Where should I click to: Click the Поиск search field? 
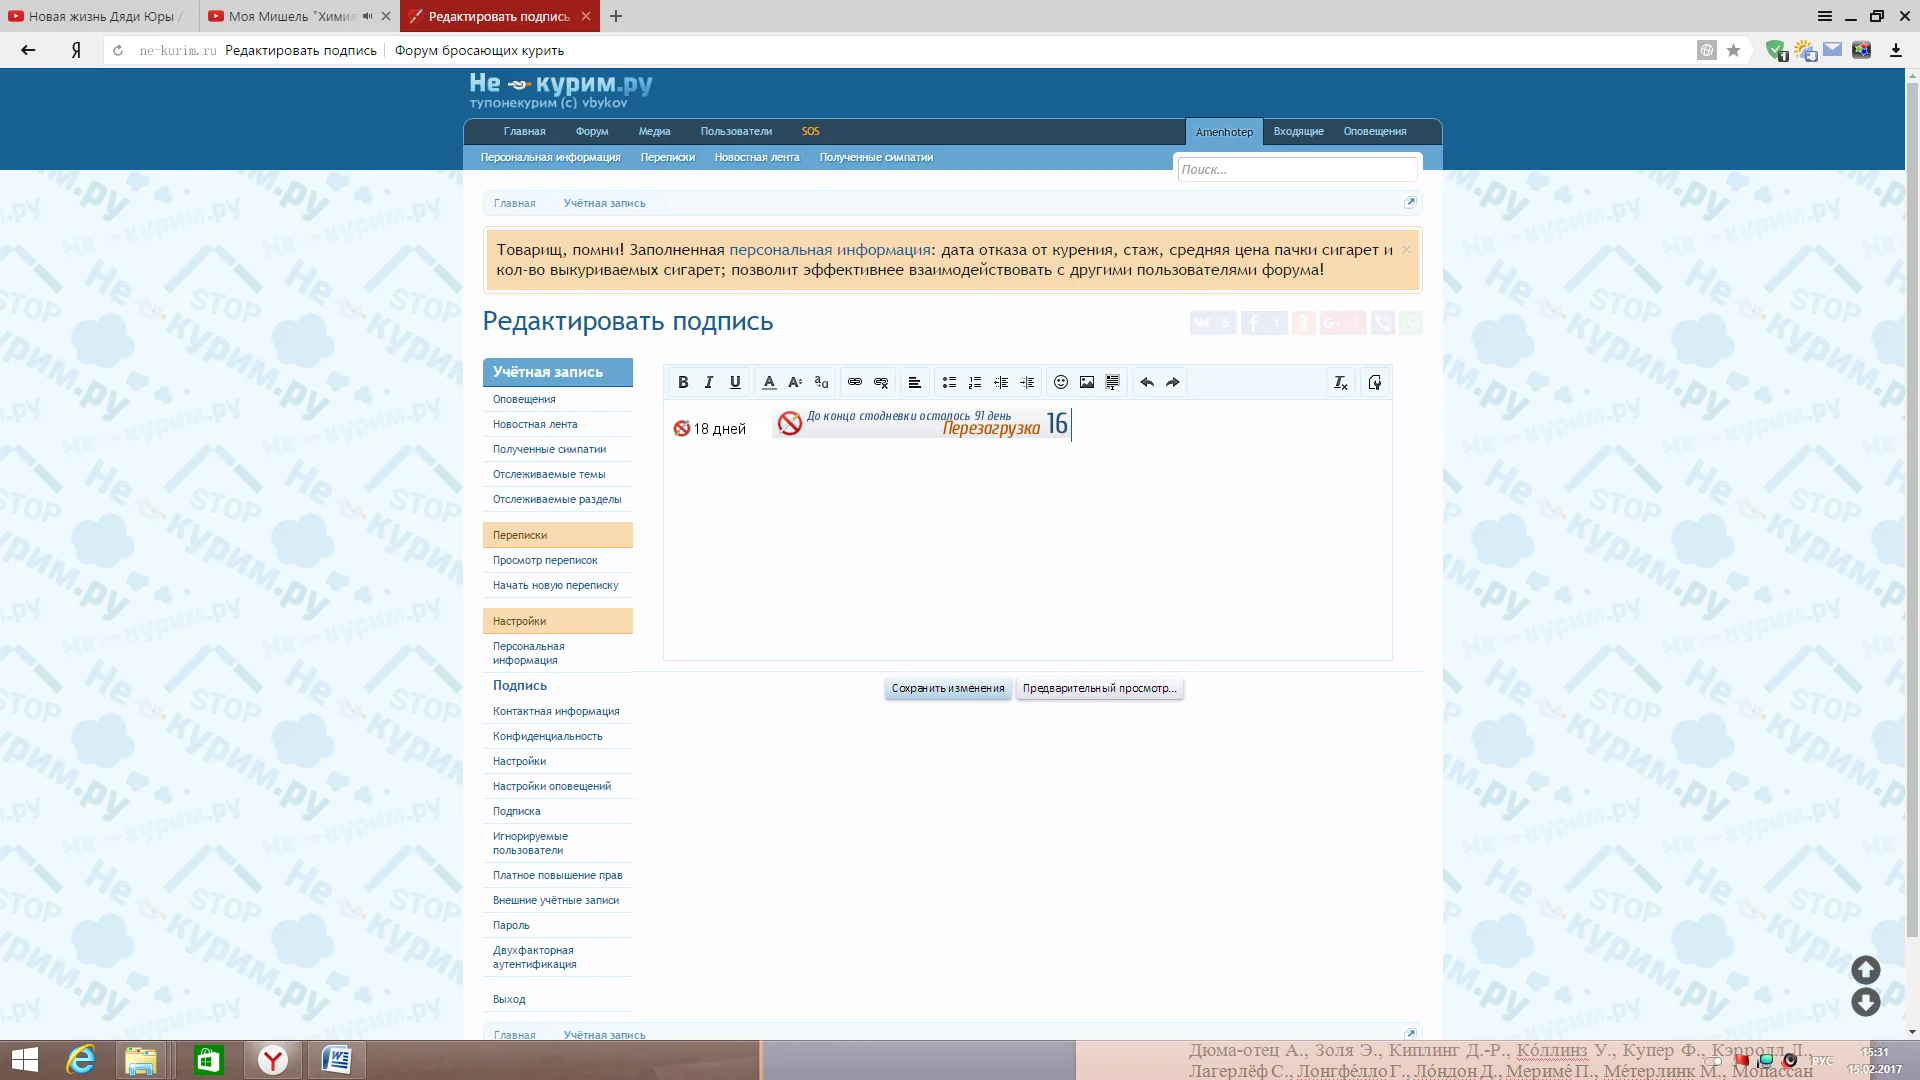pyautogui.click(x=1296, y=170)
